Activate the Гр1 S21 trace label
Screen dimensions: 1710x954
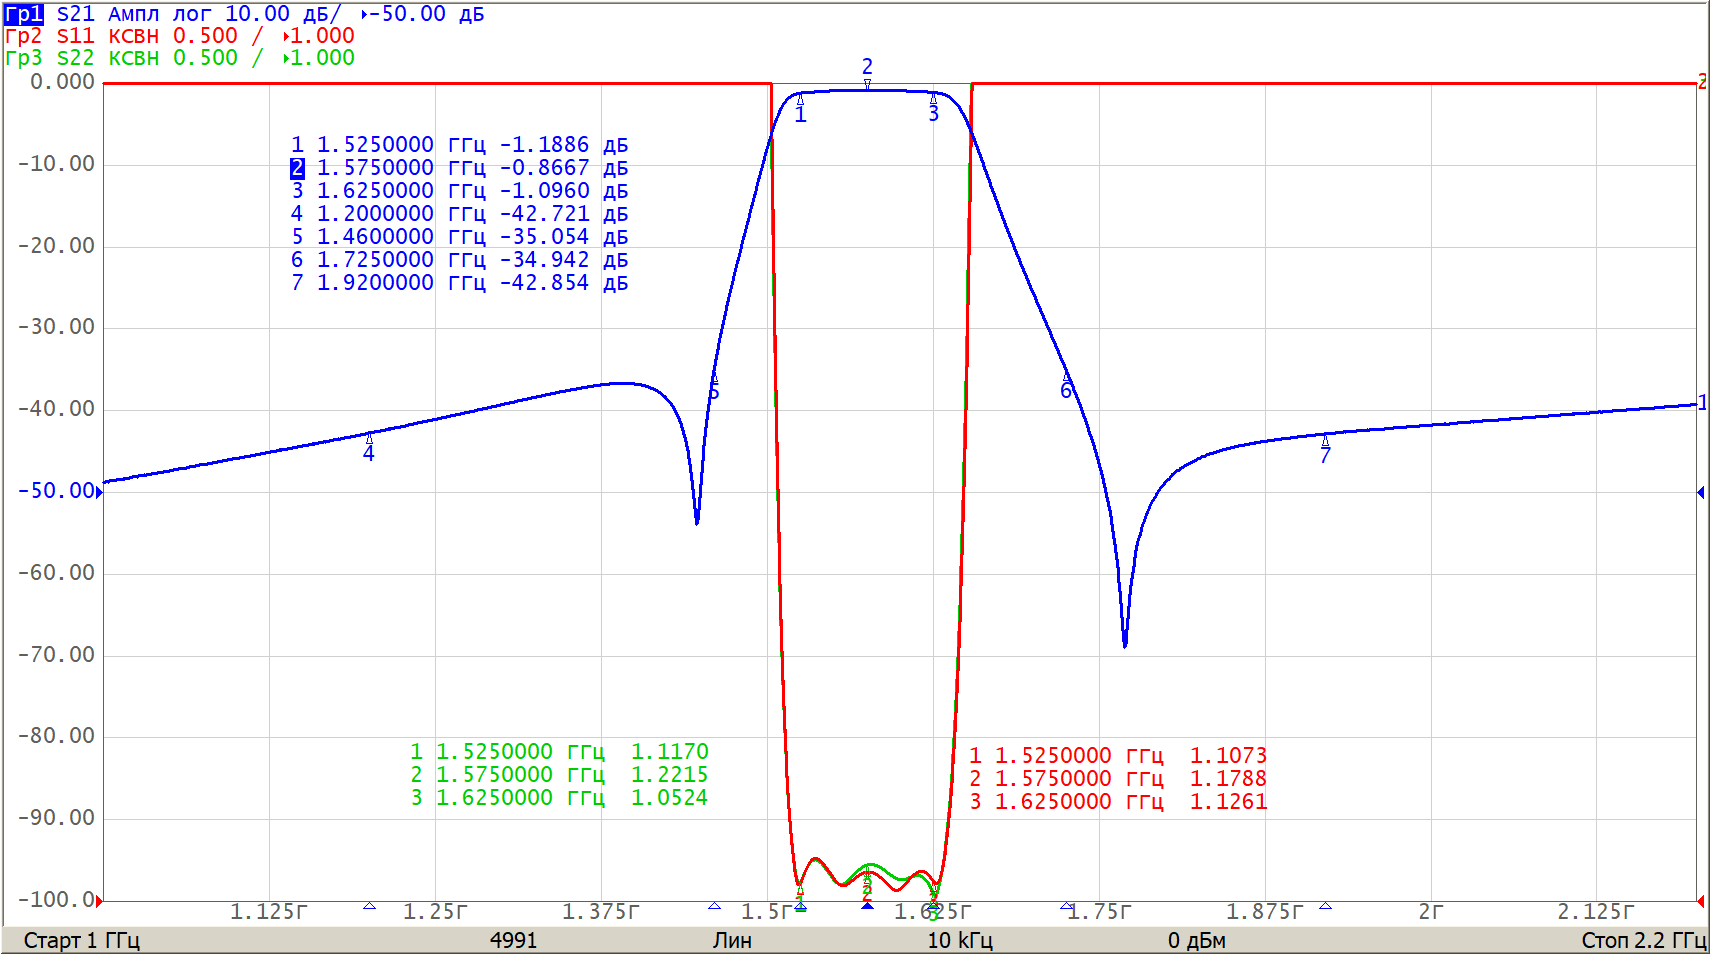coord(24,14)
